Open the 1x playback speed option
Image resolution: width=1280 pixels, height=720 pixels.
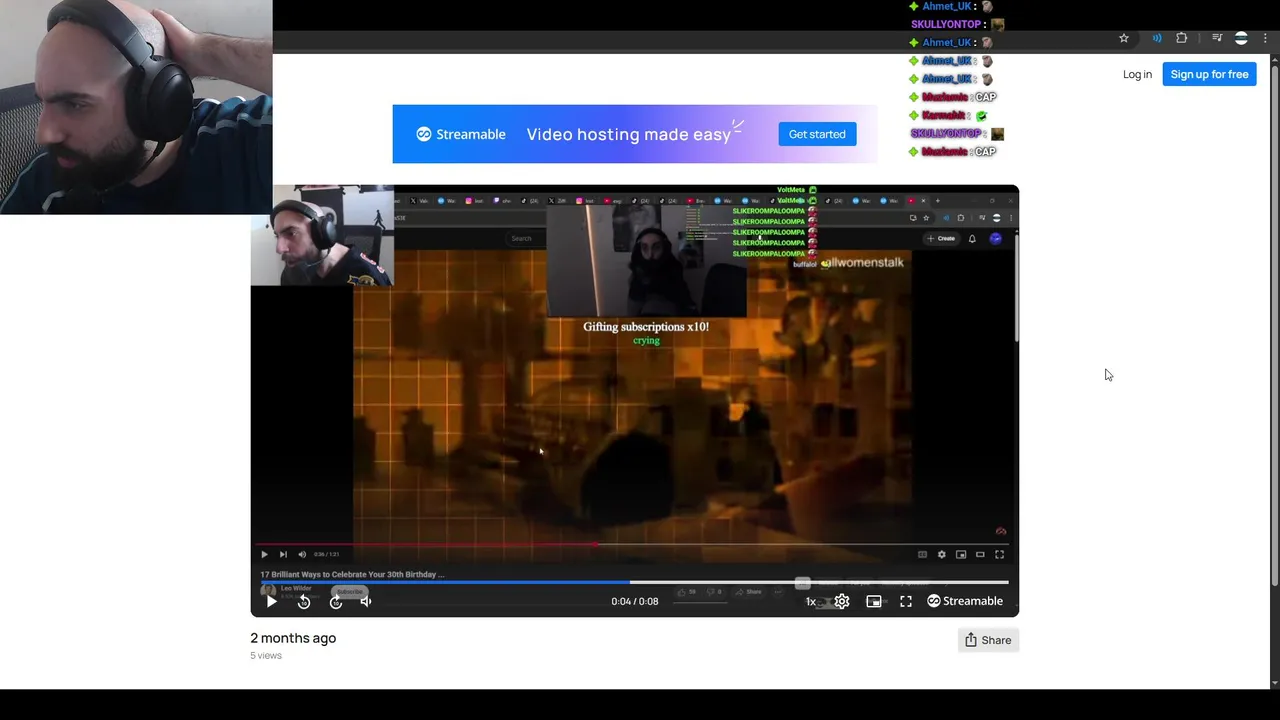811,601
